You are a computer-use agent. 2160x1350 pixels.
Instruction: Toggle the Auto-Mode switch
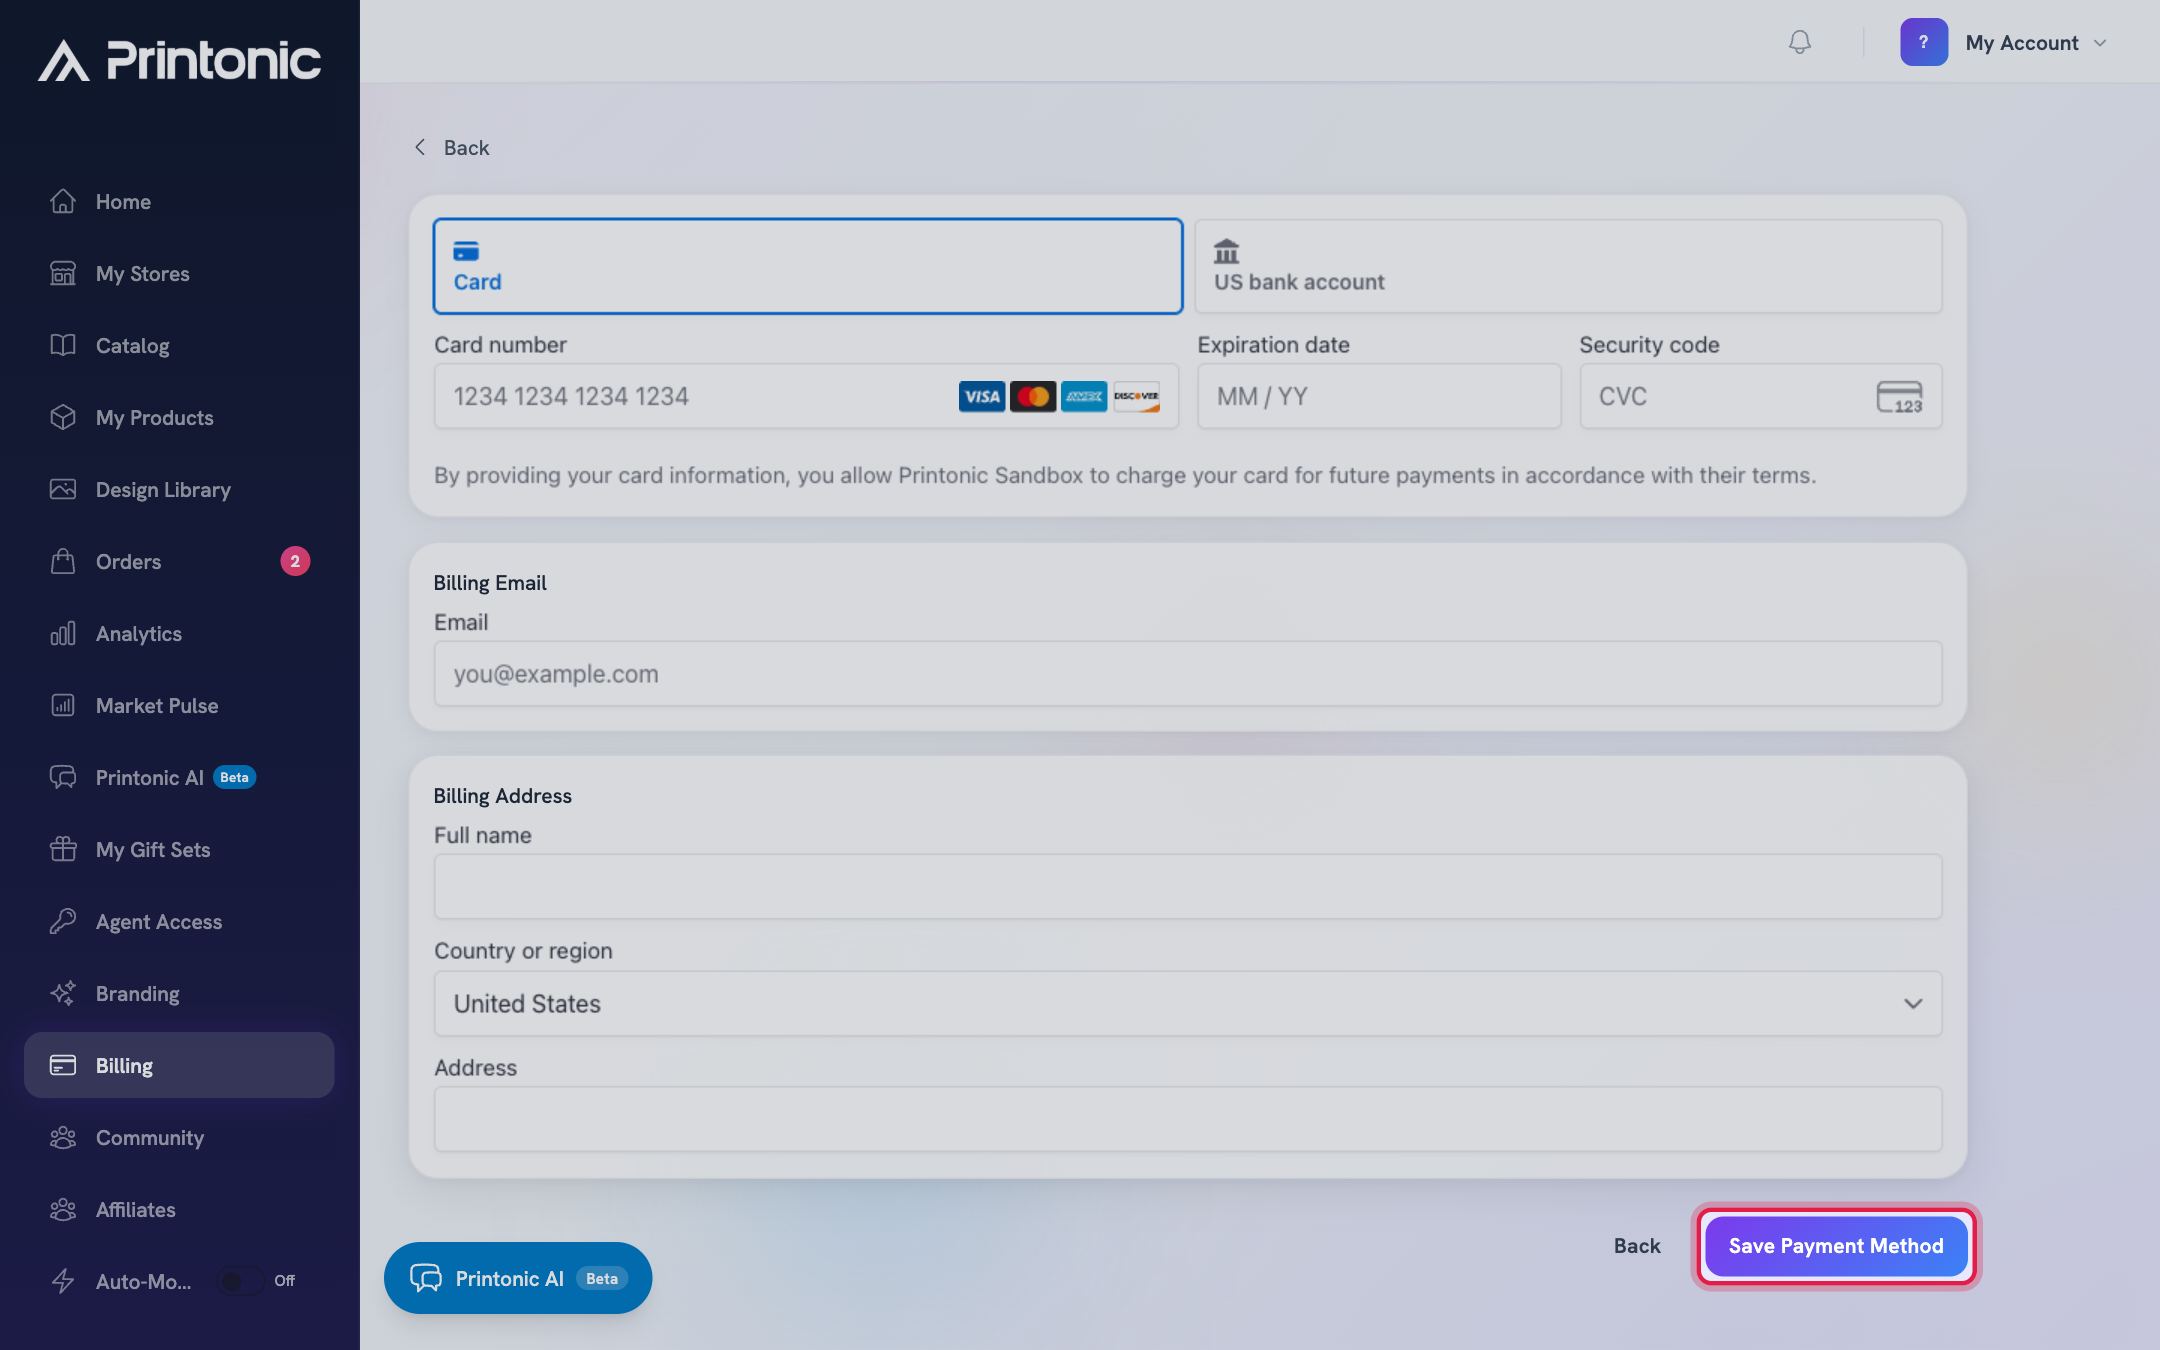pos(240,1281)
